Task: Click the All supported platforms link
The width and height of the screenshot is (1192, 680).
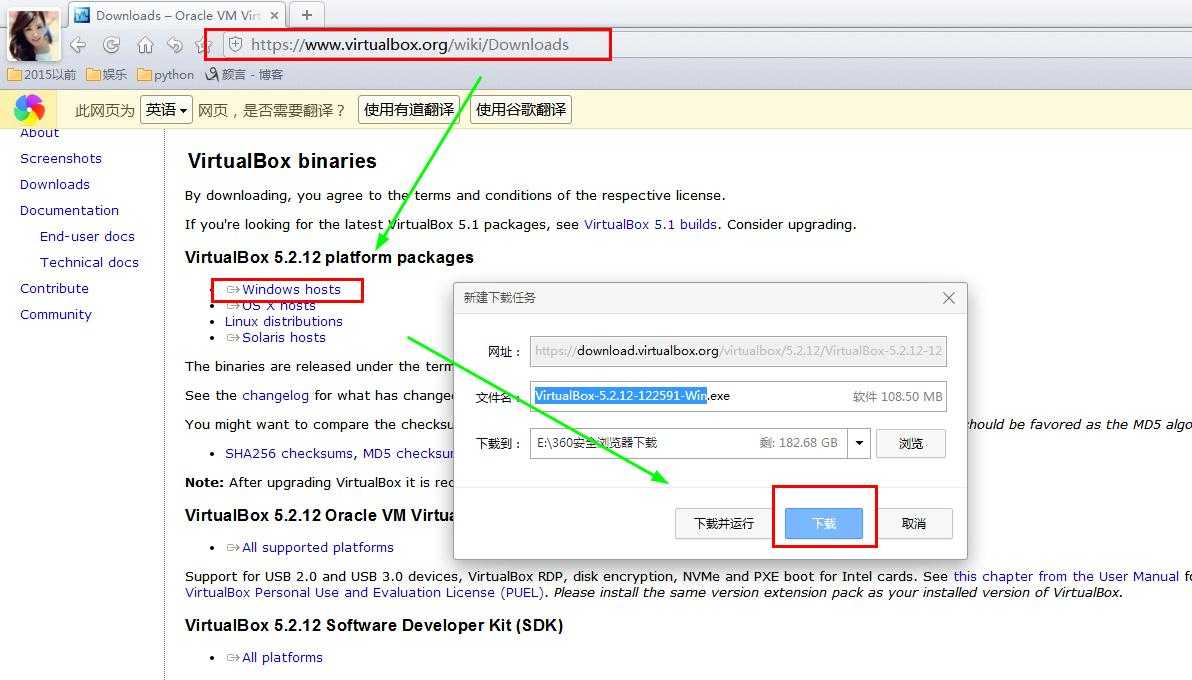Action: [310, 547]
